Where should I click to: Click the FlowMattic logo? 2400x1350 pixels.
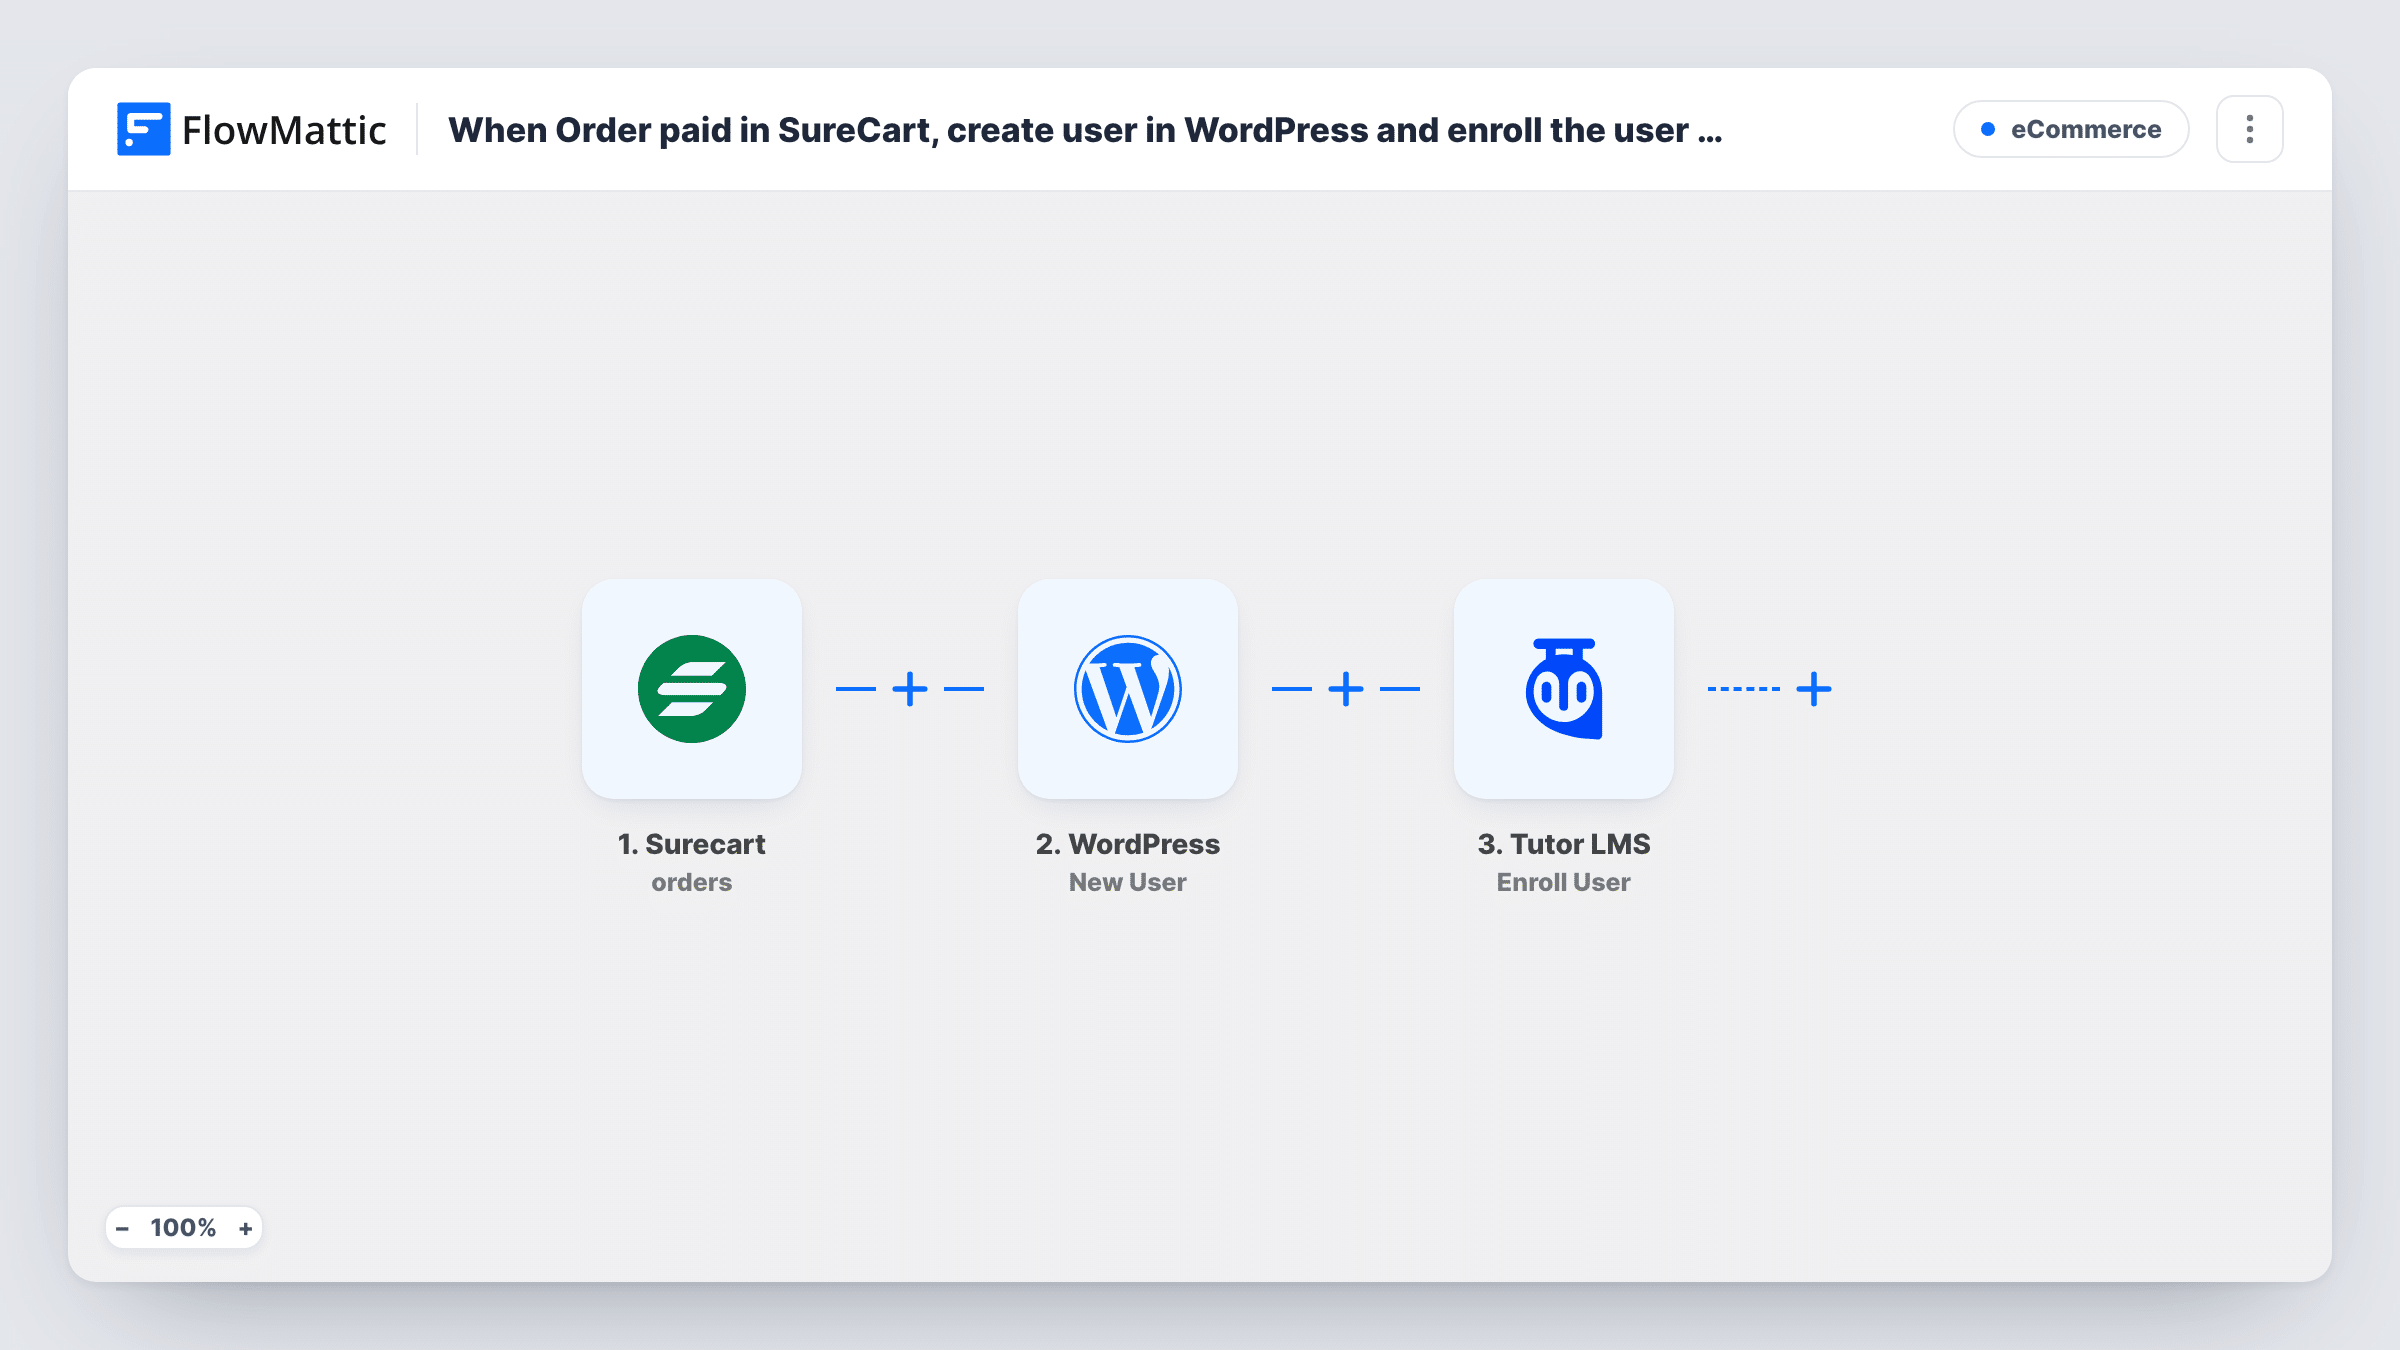251,129
